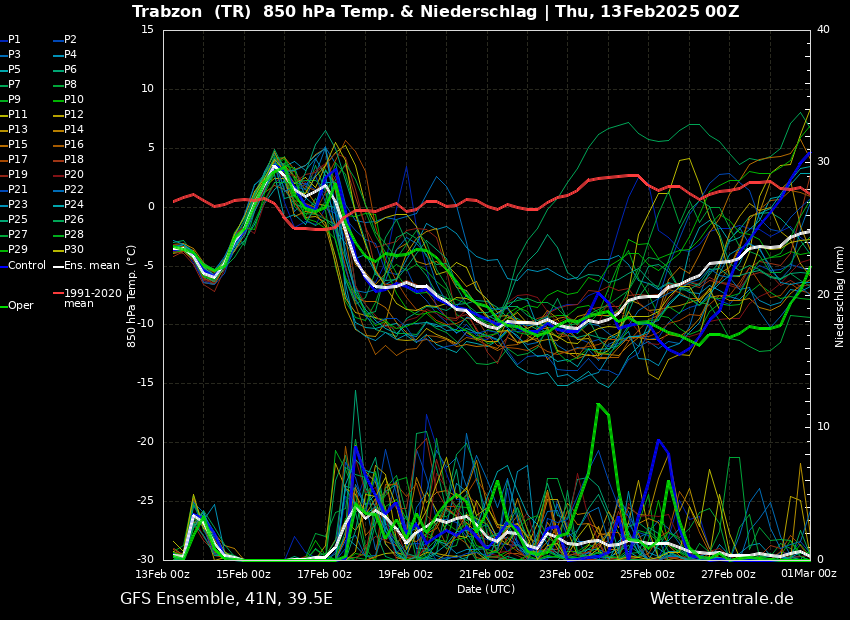Click the 21Feb 00z date label
Image resolution: width=850 pixels, height=620 pixels.
coord(486,574)
